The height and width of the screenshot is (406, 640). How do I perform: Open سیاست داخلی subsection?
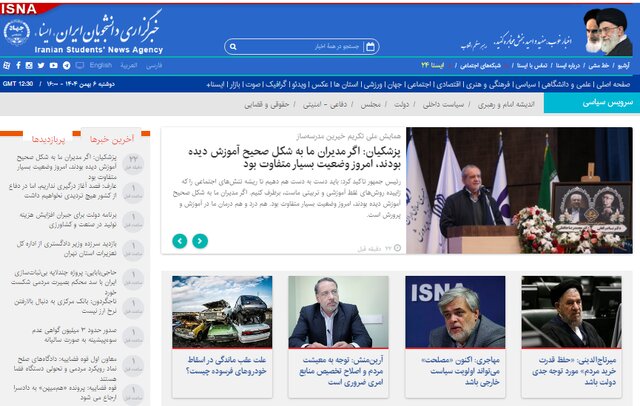443,105
